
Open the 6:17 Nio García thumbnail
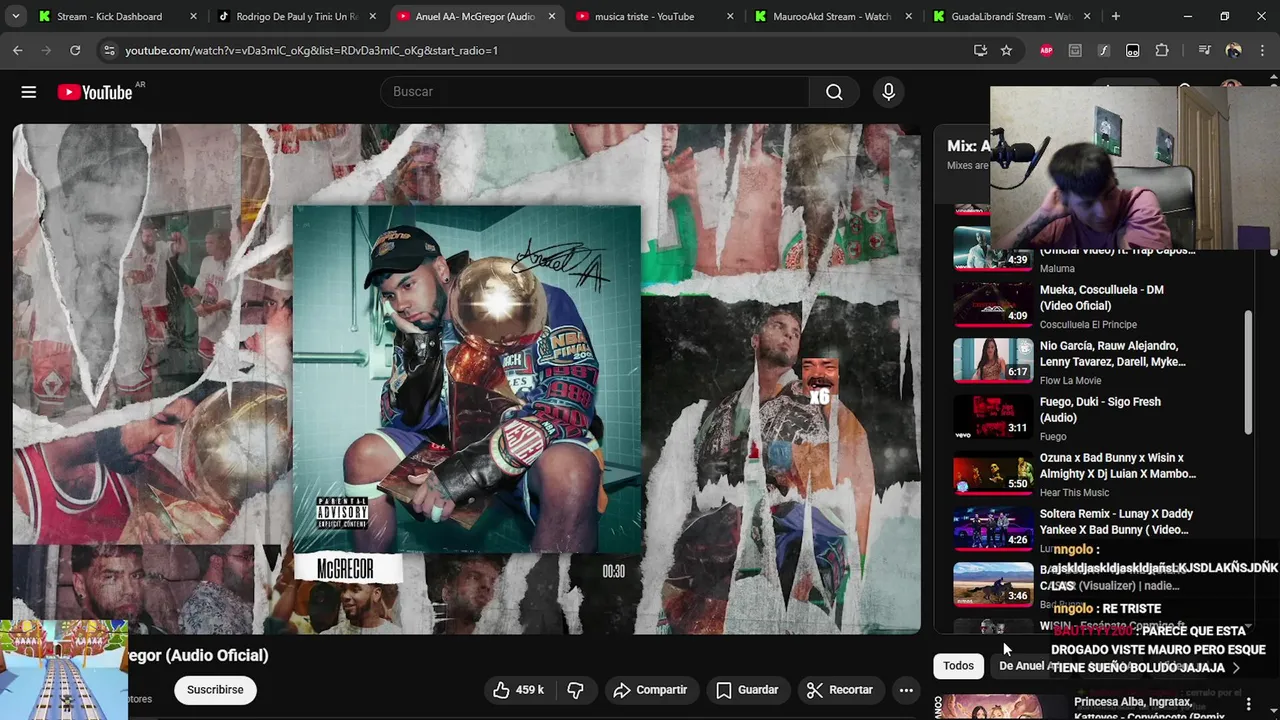click(x=993, y=360)
